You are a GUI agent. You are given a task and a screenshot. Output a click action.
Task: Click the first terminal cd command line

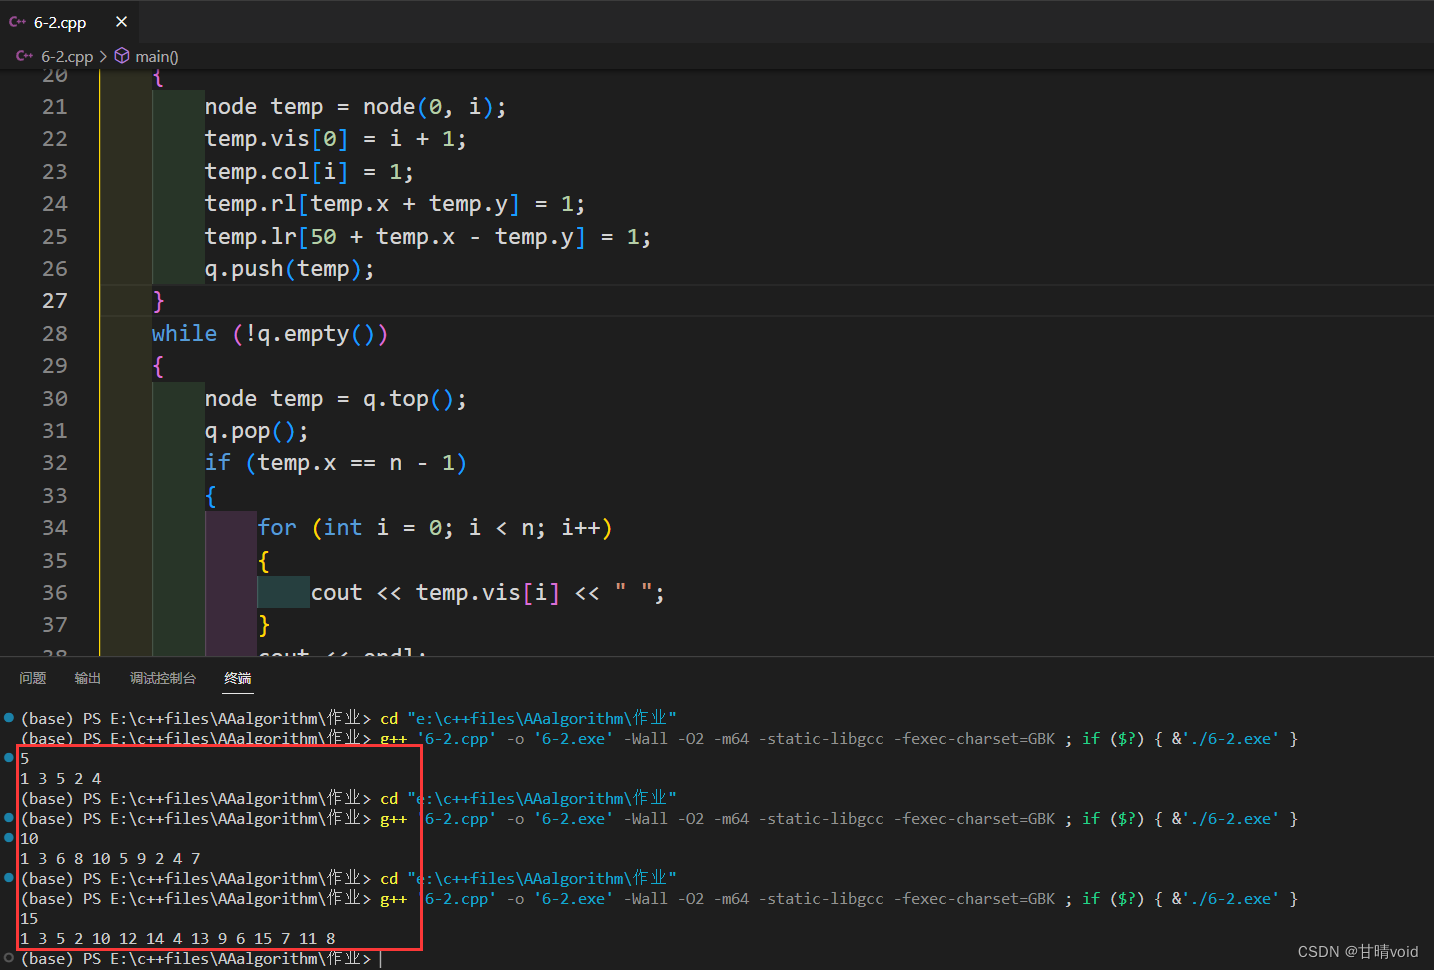click(349, 719)
